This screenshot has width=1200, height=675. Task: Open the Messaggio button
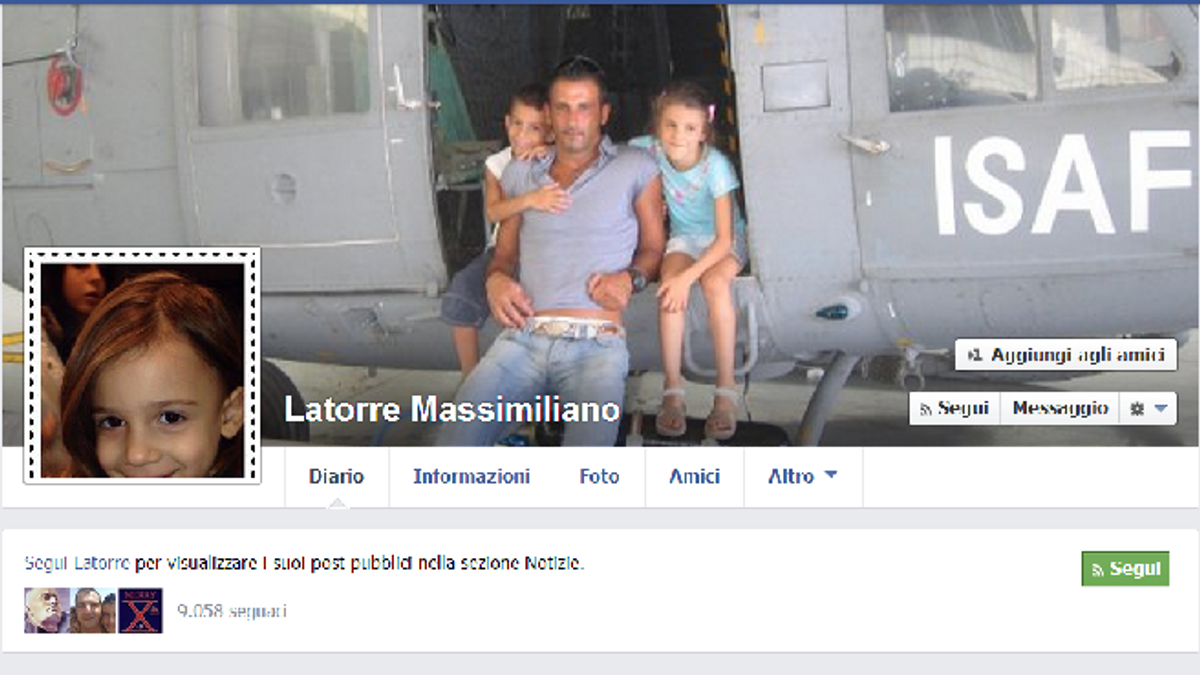click(x=1059, y=408)
